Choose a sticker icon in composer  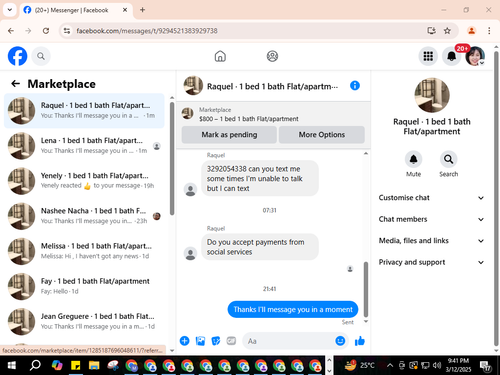pyautogui.click(x=216, y=341)
